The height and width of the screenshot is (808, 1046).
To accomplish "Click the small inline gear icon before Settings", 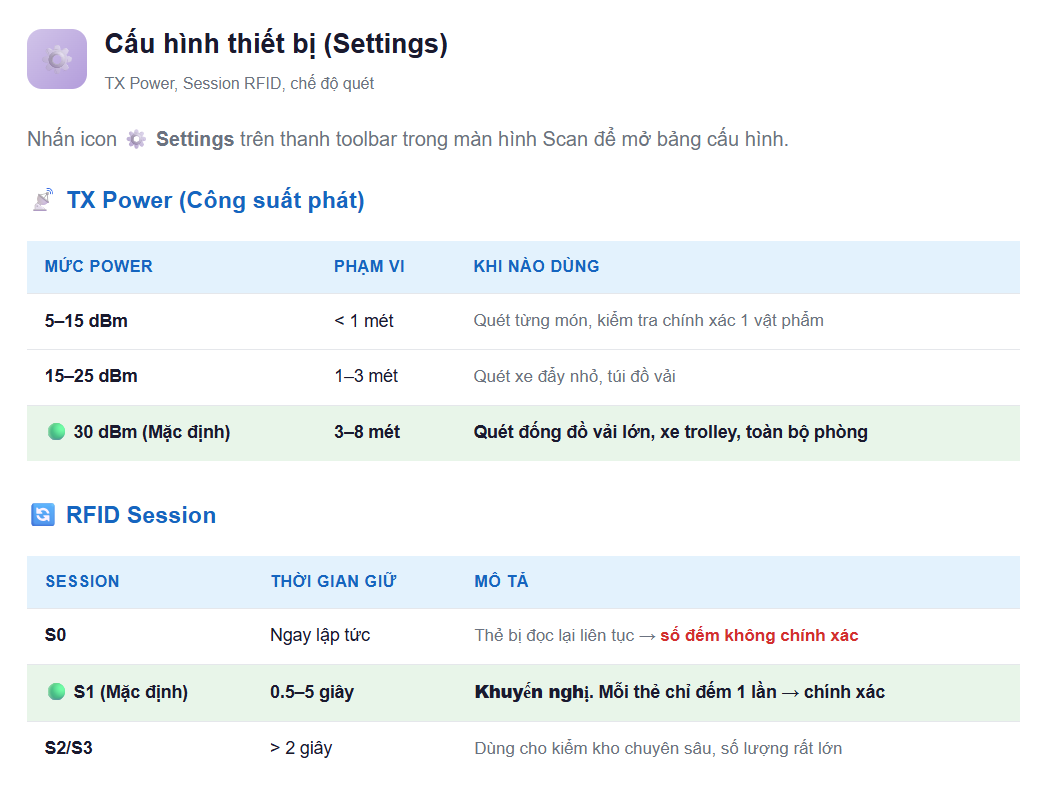I will pyautogui.click(x=136, y=139).
